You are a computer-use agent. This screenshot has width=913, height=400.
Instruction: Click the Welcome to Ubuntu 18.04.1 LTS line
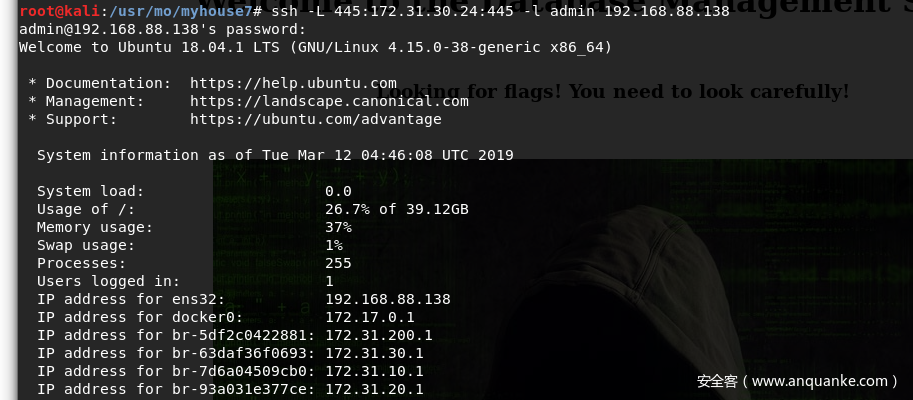(316, 47)
